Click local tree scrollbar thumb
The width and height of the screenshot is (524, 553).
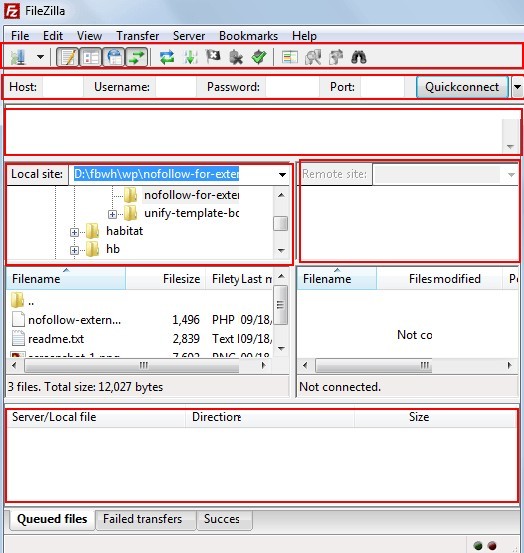(281, 224)
